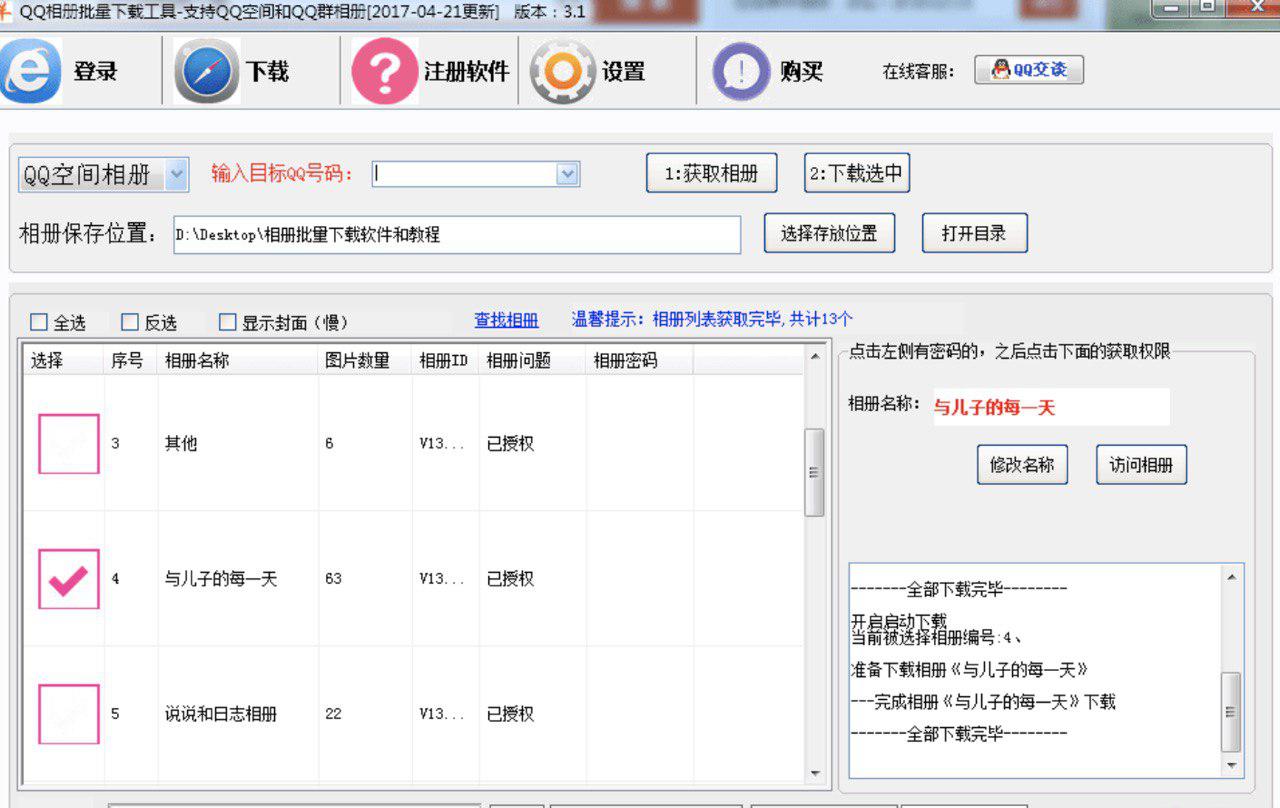
Task: Open the 设置 toolbar label
Action: pos(623,71)
